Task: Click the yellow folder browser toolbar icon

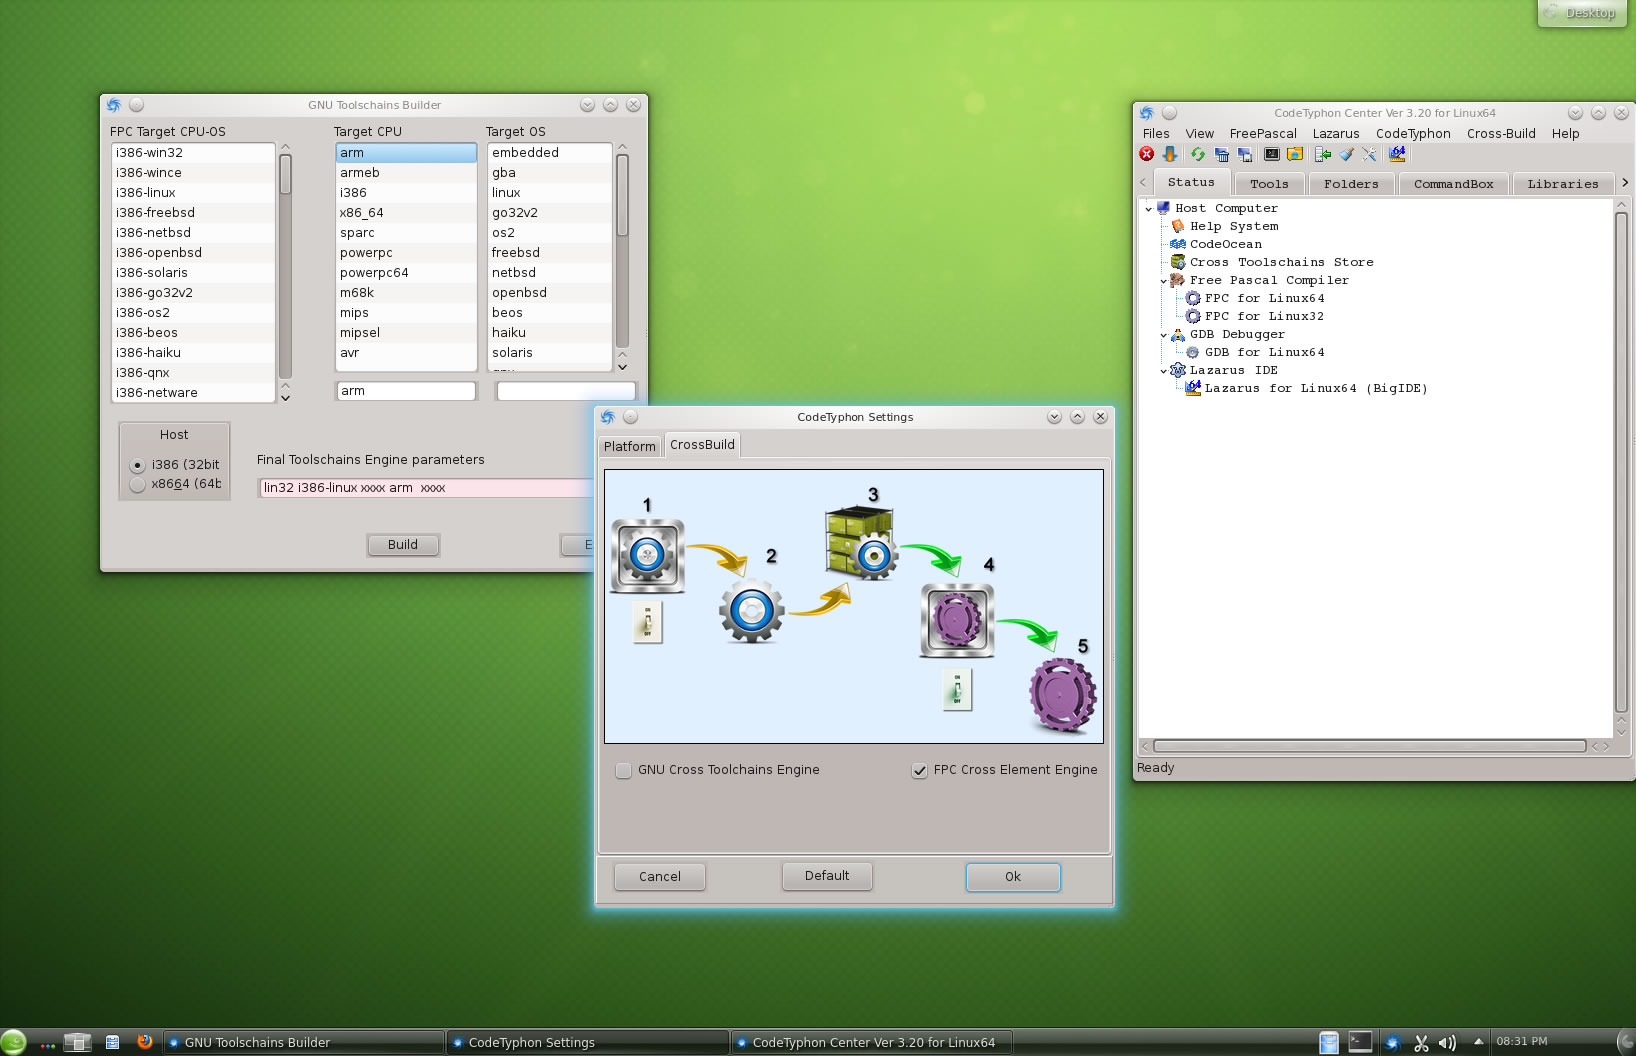Action: (1295, 154)
